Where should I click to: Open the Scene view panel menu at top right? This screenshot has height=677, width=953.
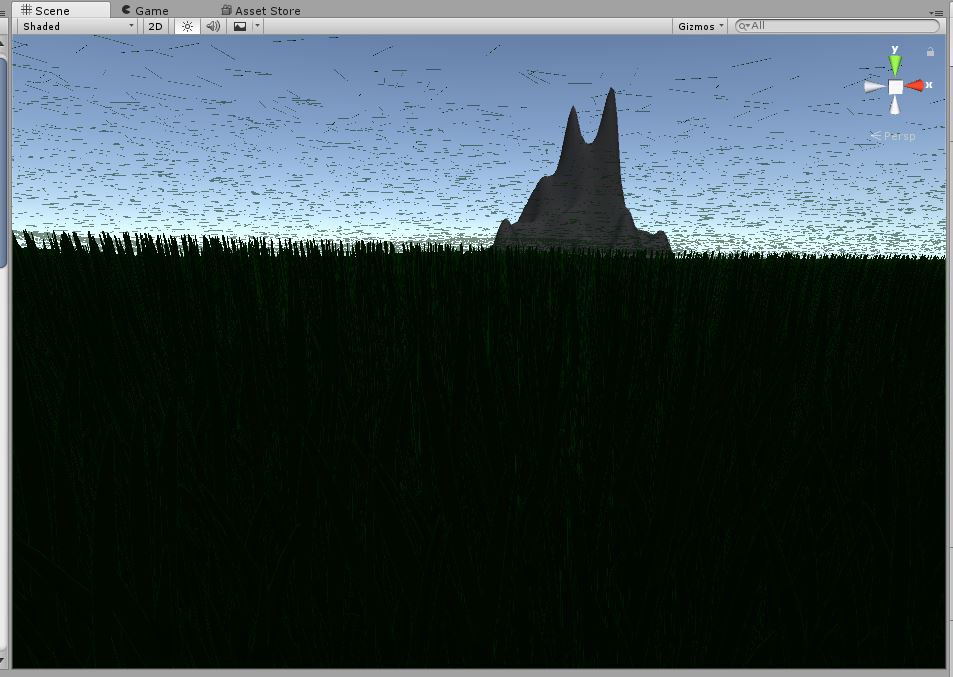pyautogui.click(x=938, y=13)
